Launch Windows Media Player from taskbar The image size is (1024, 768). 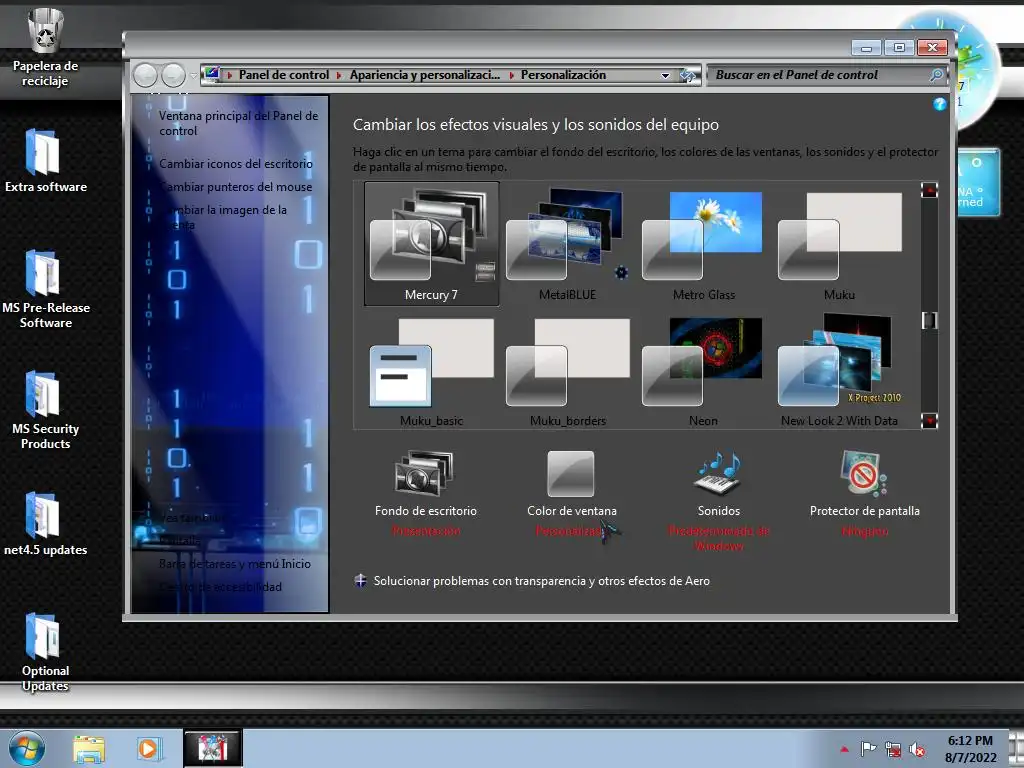[x=148, y=749]
